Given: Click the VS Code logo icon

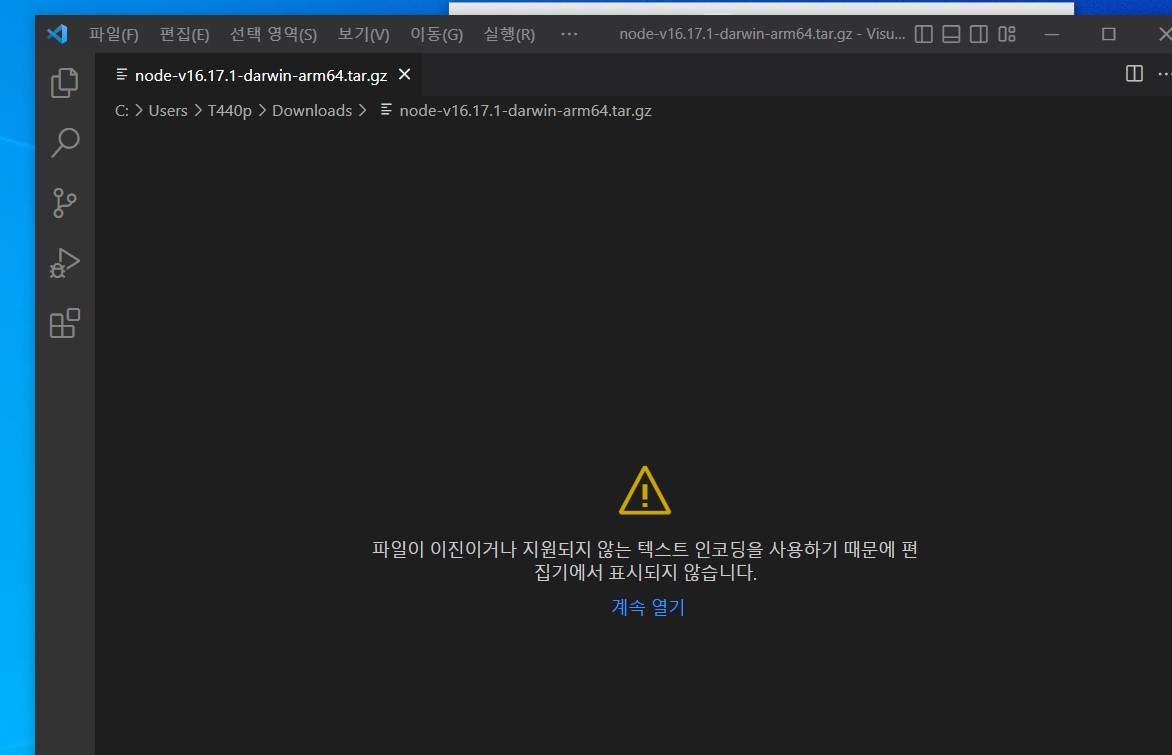Looking at the screenshot, I should [x=58, y=34].
